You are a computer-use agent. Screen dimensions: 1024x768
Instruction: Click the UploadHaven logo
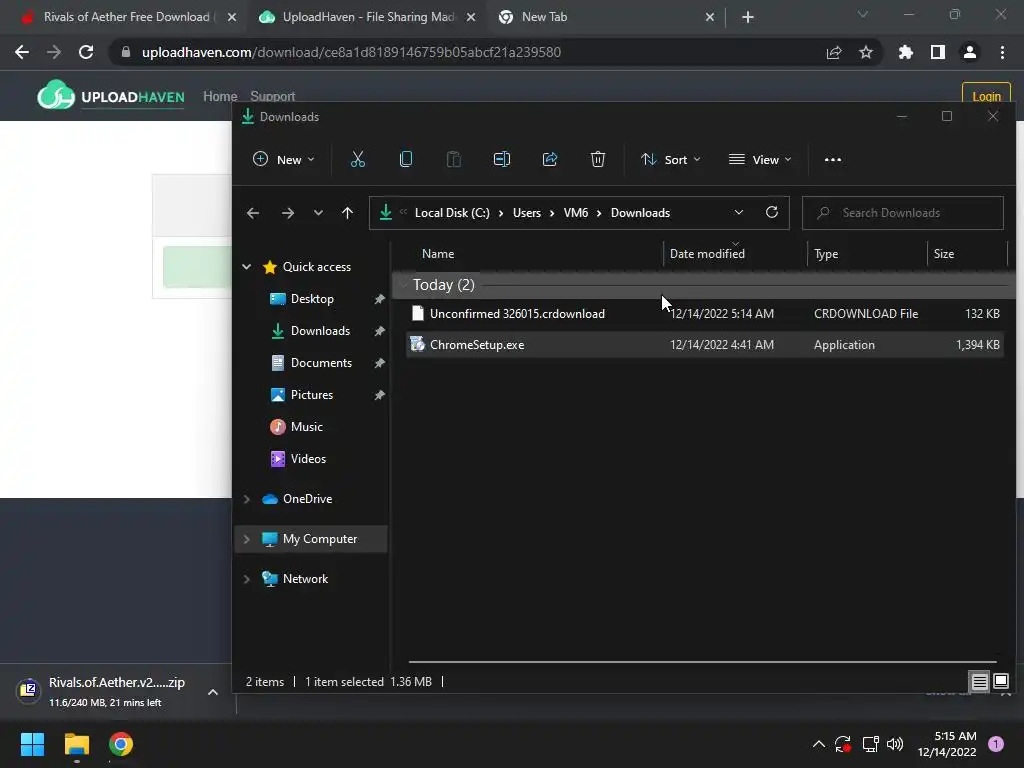pos(111,96)
